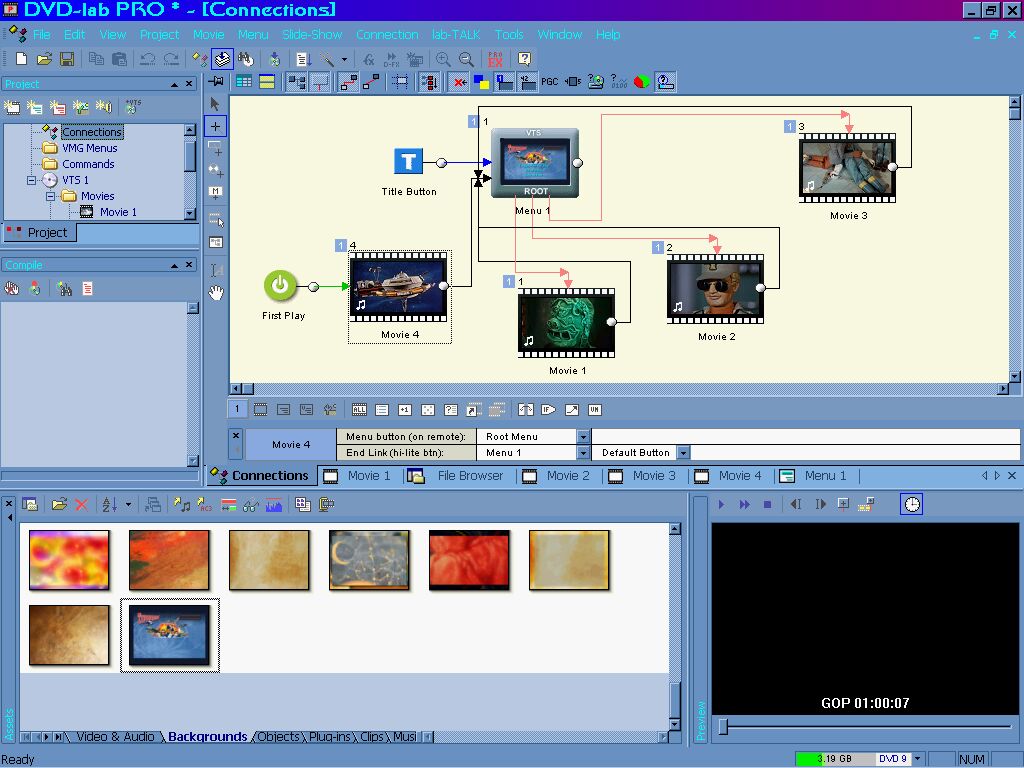The height and width of the screenshot is (768, 1024).
Task: Open the lab-TALK menu
Action: [x=456, y=35]
